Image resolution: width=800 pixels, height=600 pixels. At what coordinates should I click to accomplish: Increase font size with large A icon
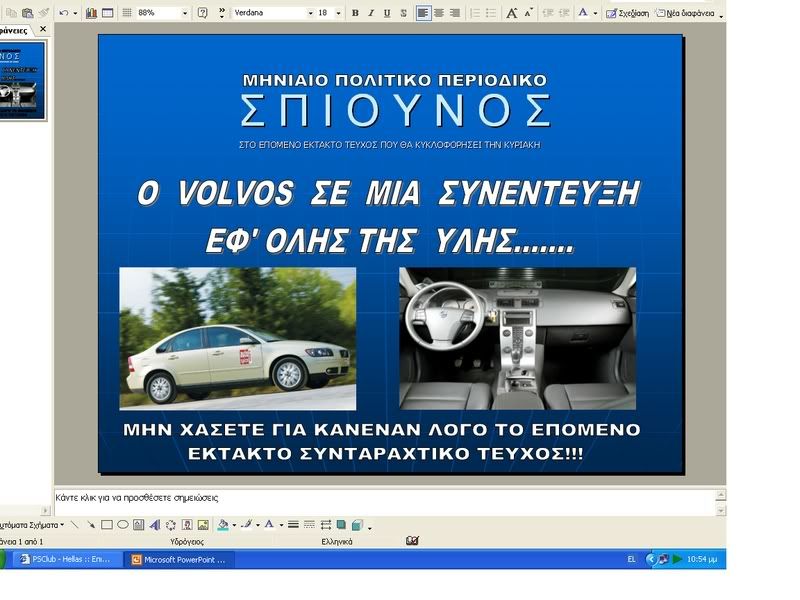click(x=511, y=13)
